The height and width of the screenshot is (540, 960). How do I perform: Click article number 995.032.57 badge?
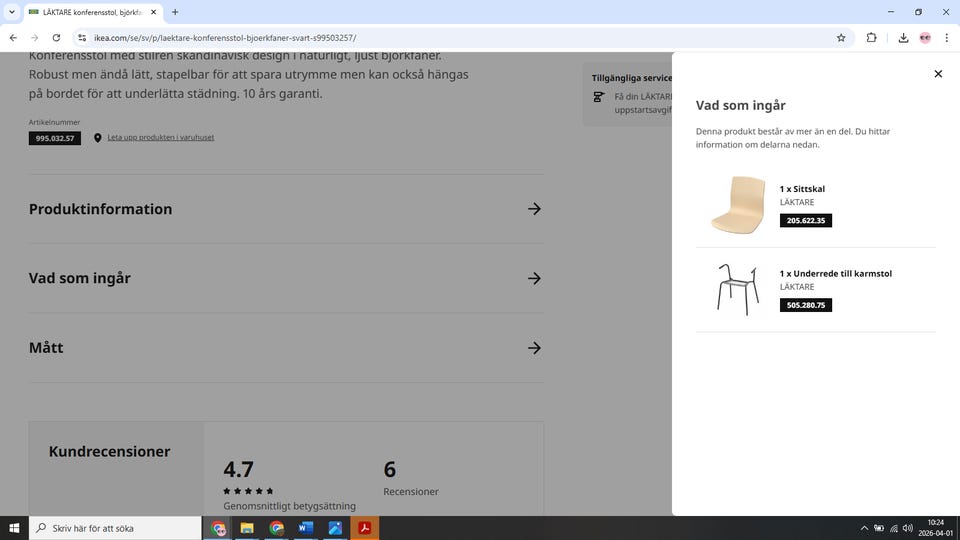[54, 138]
